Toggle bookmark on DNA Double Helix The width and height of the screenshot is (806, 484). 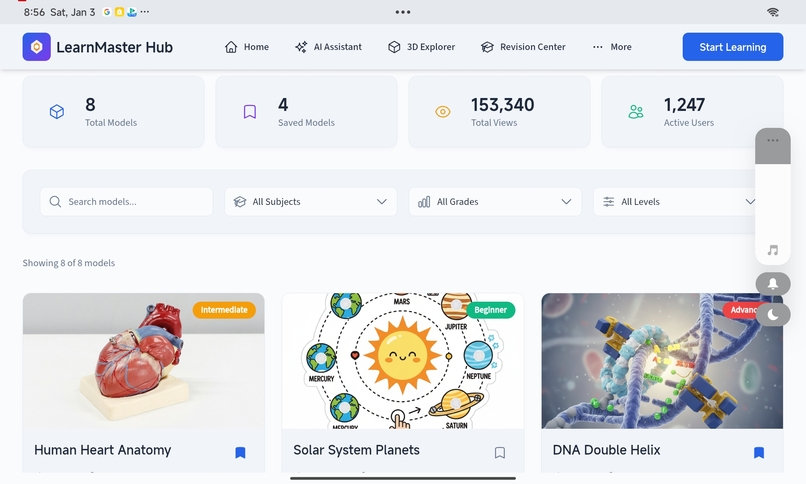pyautogui.click(x=759, y=452)
